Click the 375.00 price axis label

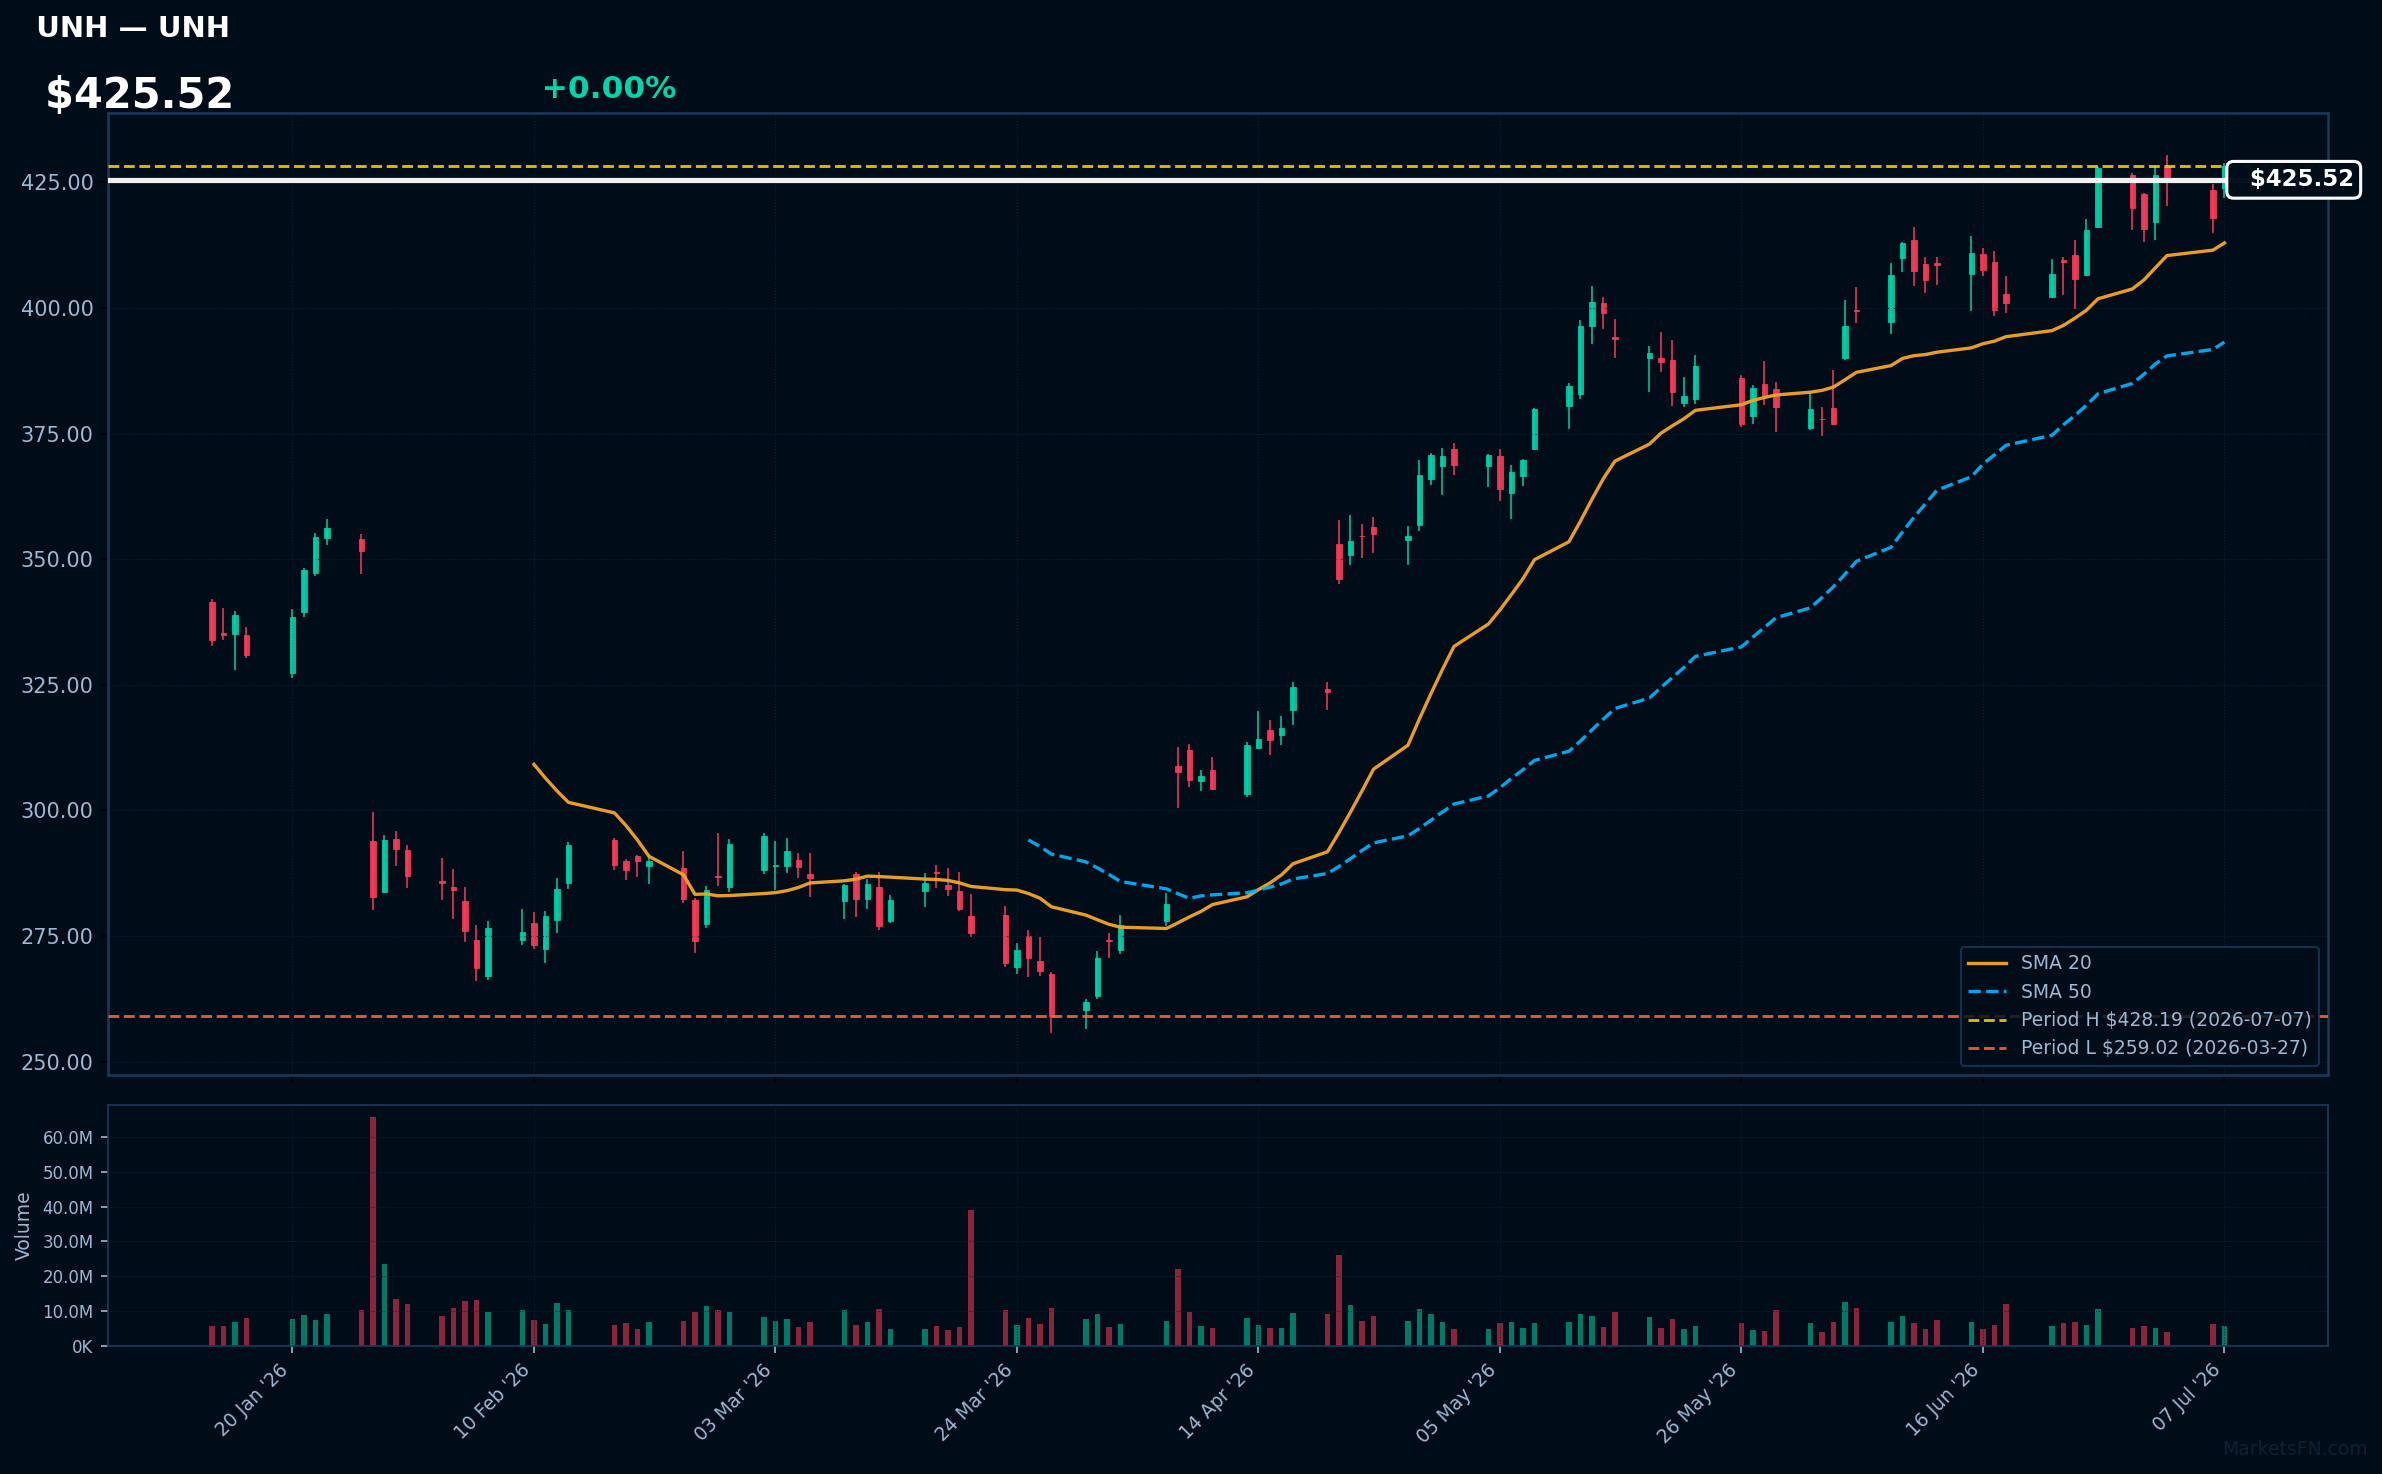click(x=57, y=434)
